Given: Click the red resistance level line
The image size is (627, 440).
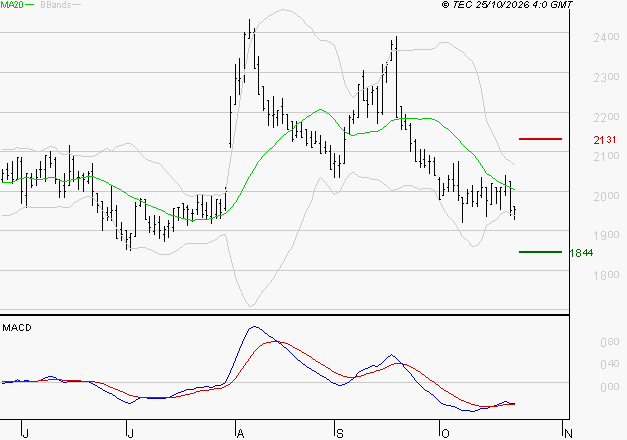Looking at the screenshot, I should (x=540, y=139).
